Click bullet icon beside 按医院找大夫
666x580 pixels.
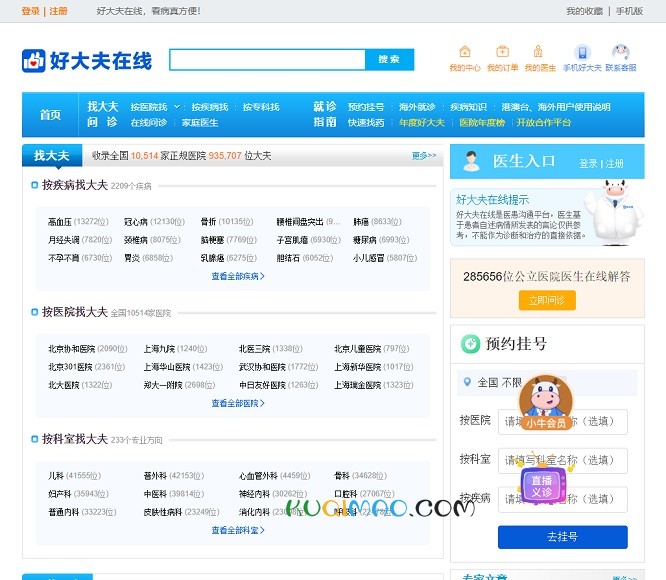pyautogui.click(x=35, y=312)
